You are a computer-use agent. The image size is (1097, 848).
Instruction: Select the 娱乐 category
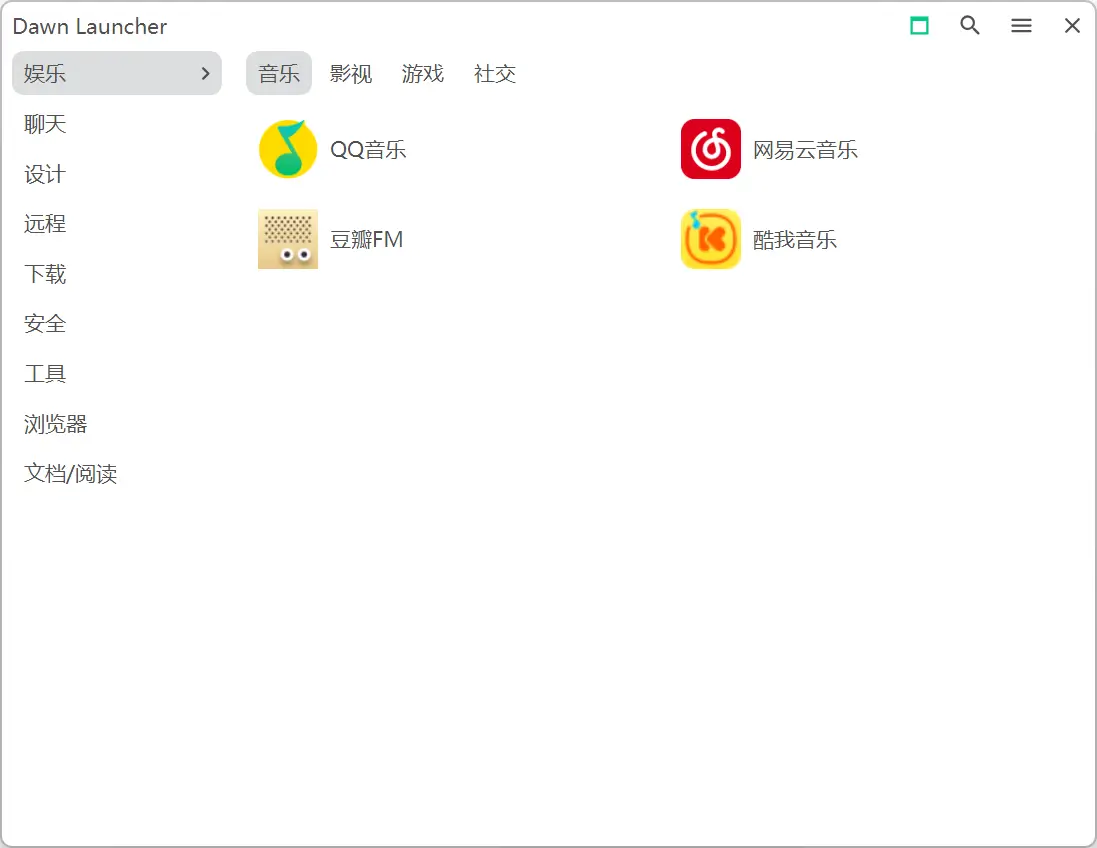coord(117,73)
